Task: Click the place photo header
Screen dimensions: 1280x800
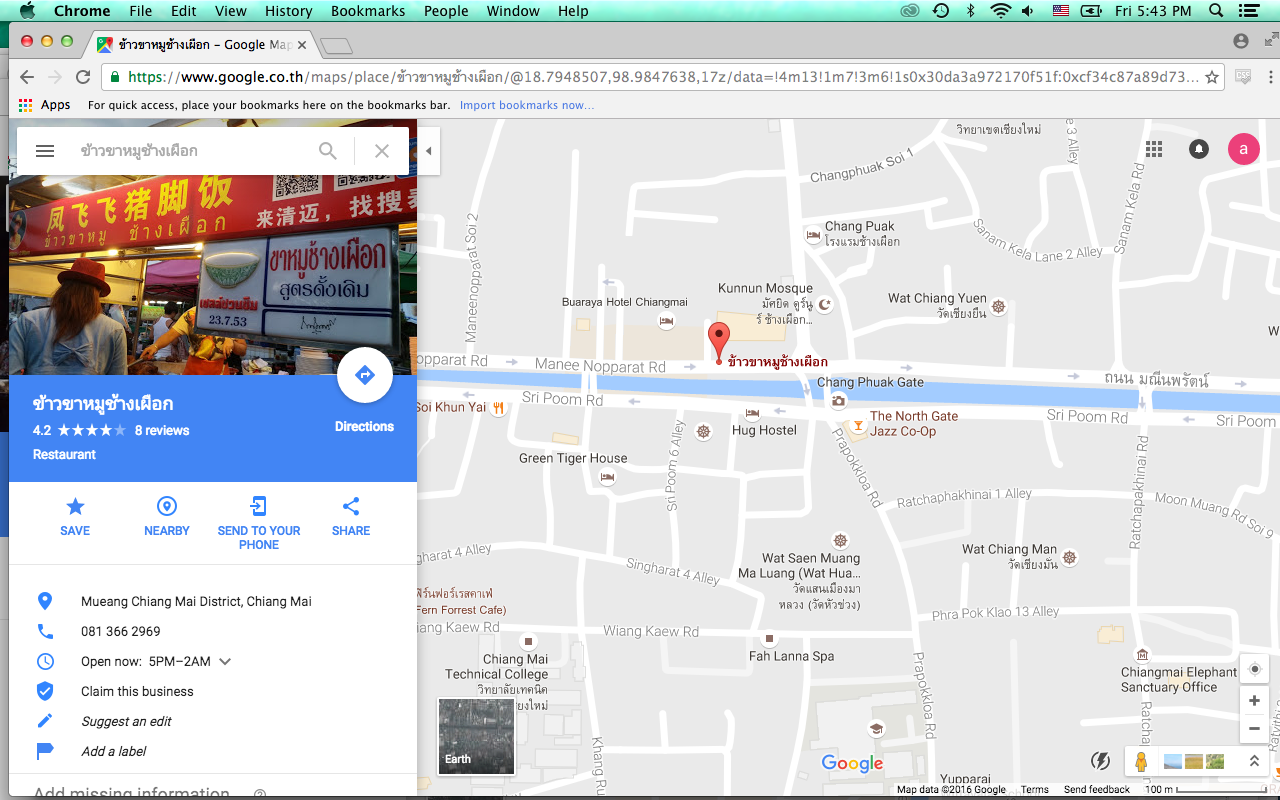Action: (x=213, y=275)
